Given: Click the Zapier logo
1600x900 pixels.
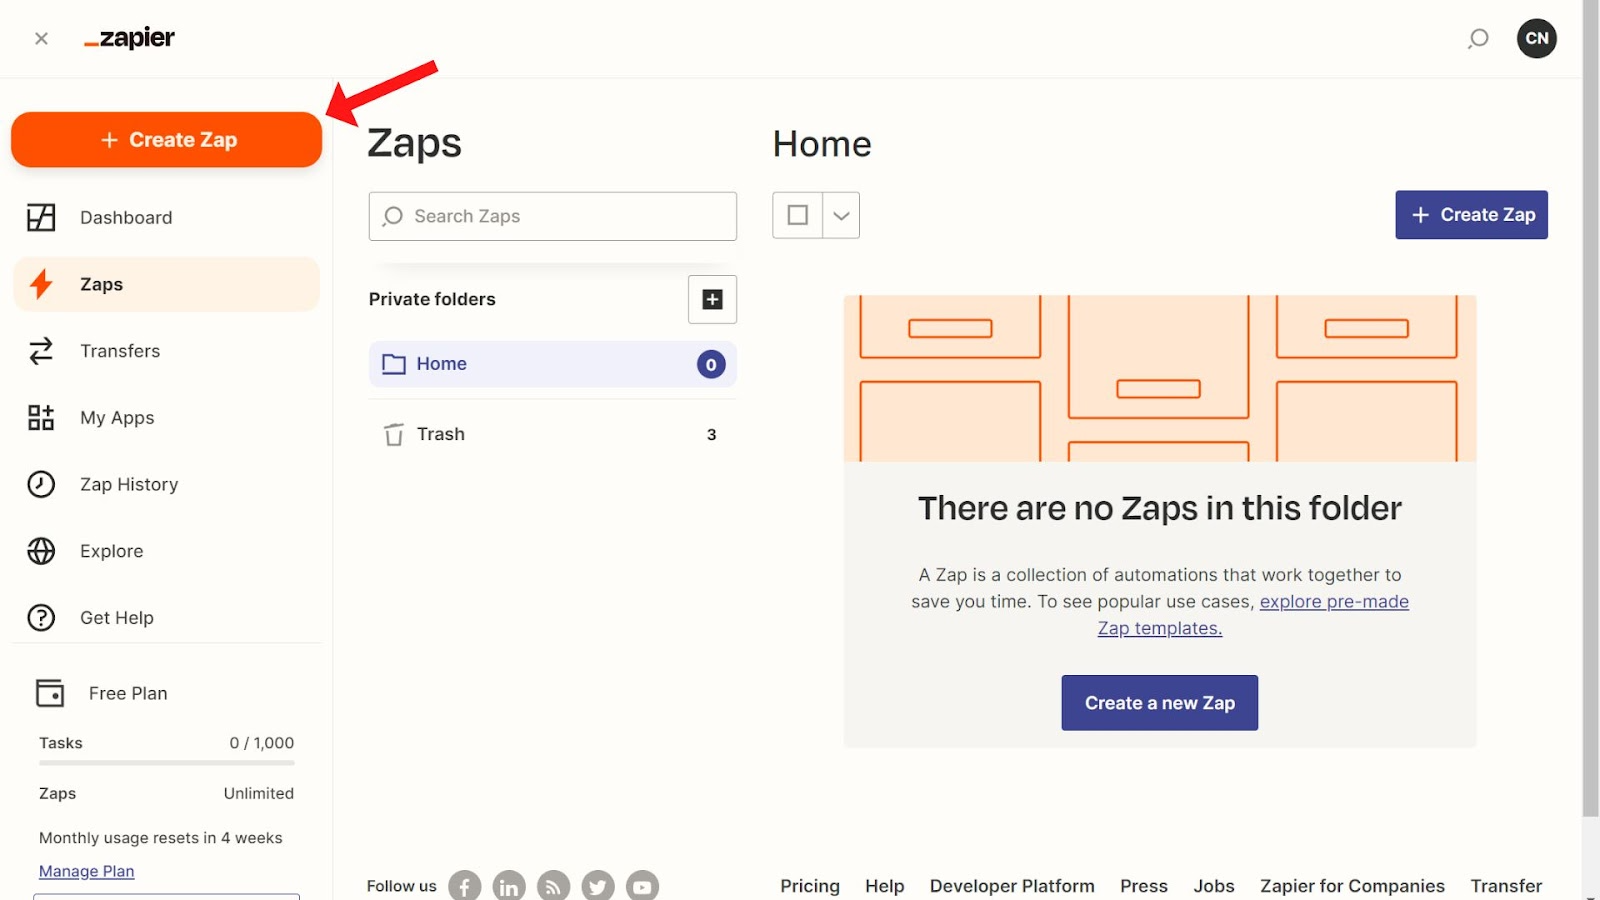Looking at the screenshot, I should (129, 38).
